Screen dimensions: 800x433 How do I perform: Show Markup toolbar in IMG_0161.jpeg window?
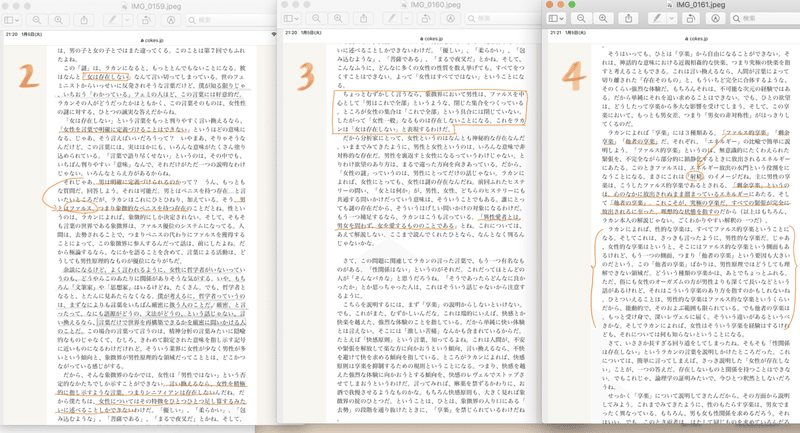(x=715, y=18)
